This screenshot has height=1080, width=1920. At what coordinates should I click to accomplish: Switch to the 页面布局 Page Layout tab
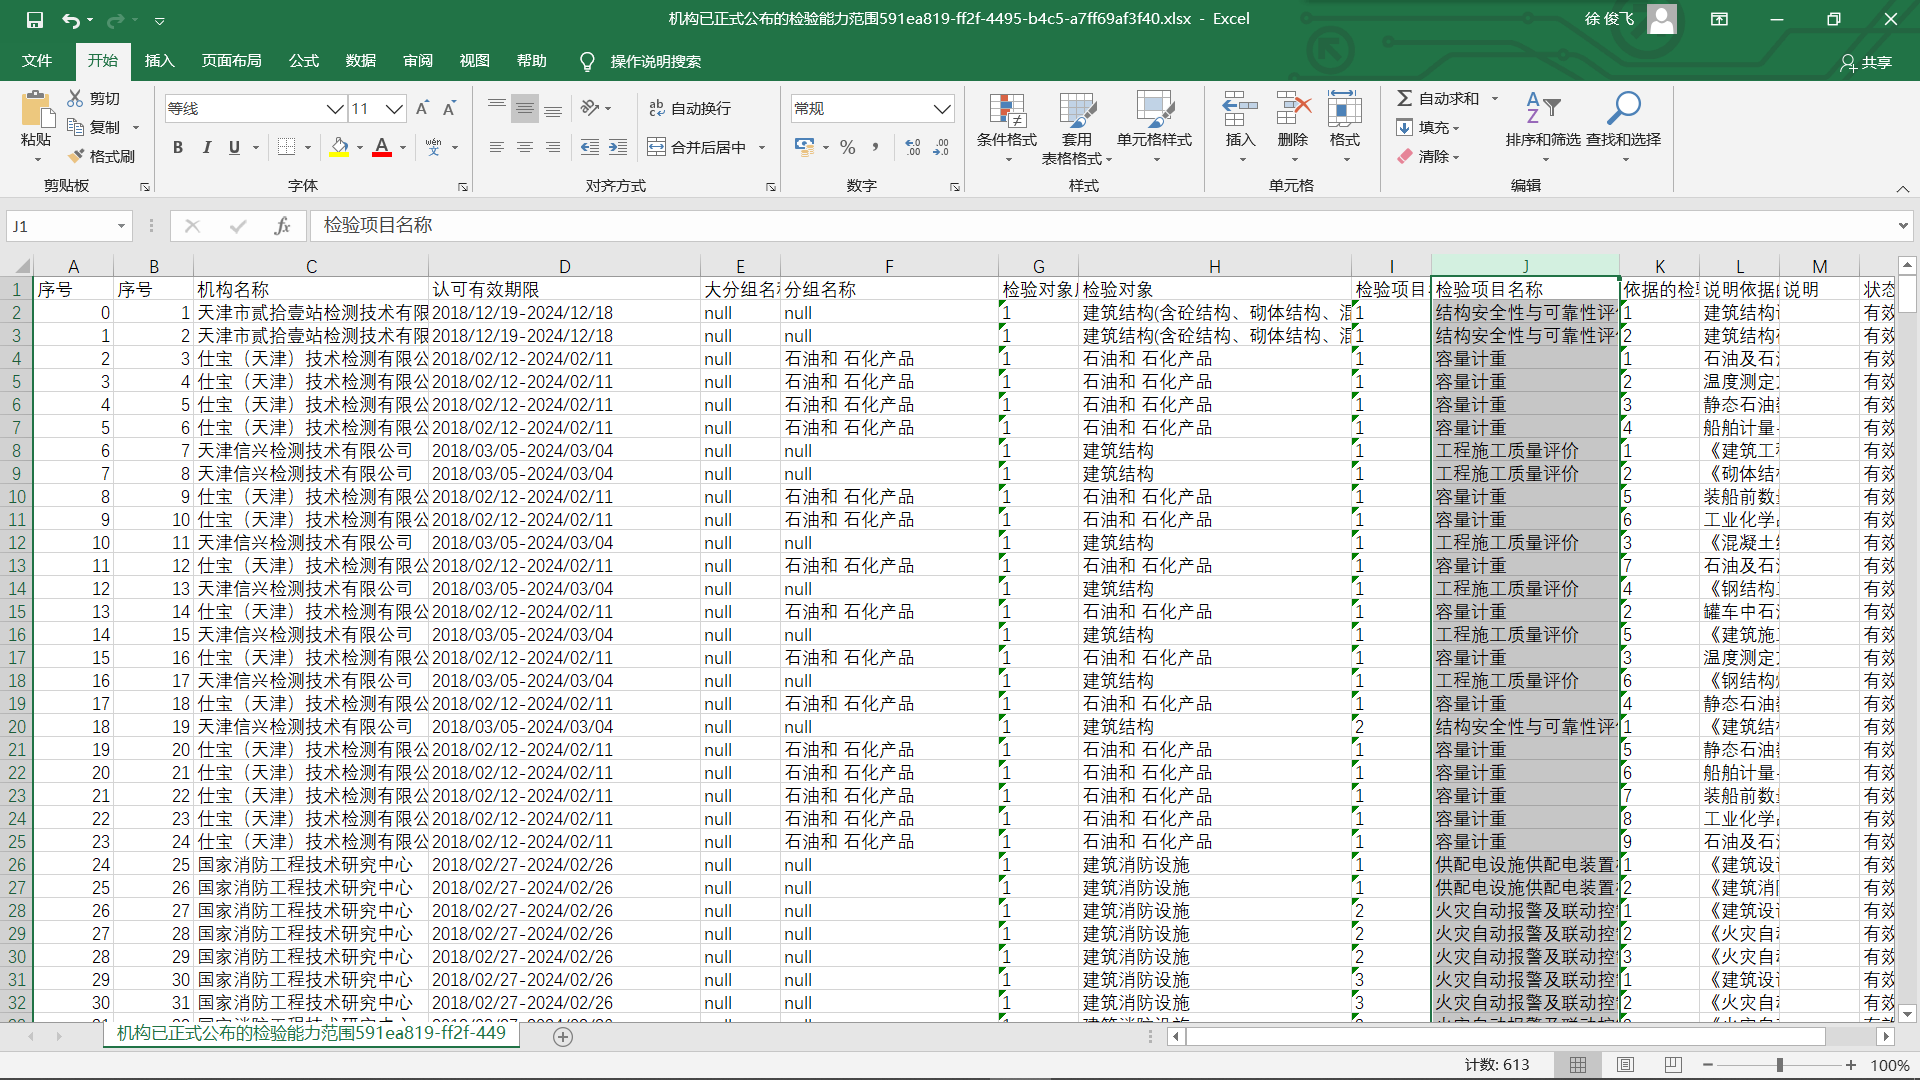(231, 61)
